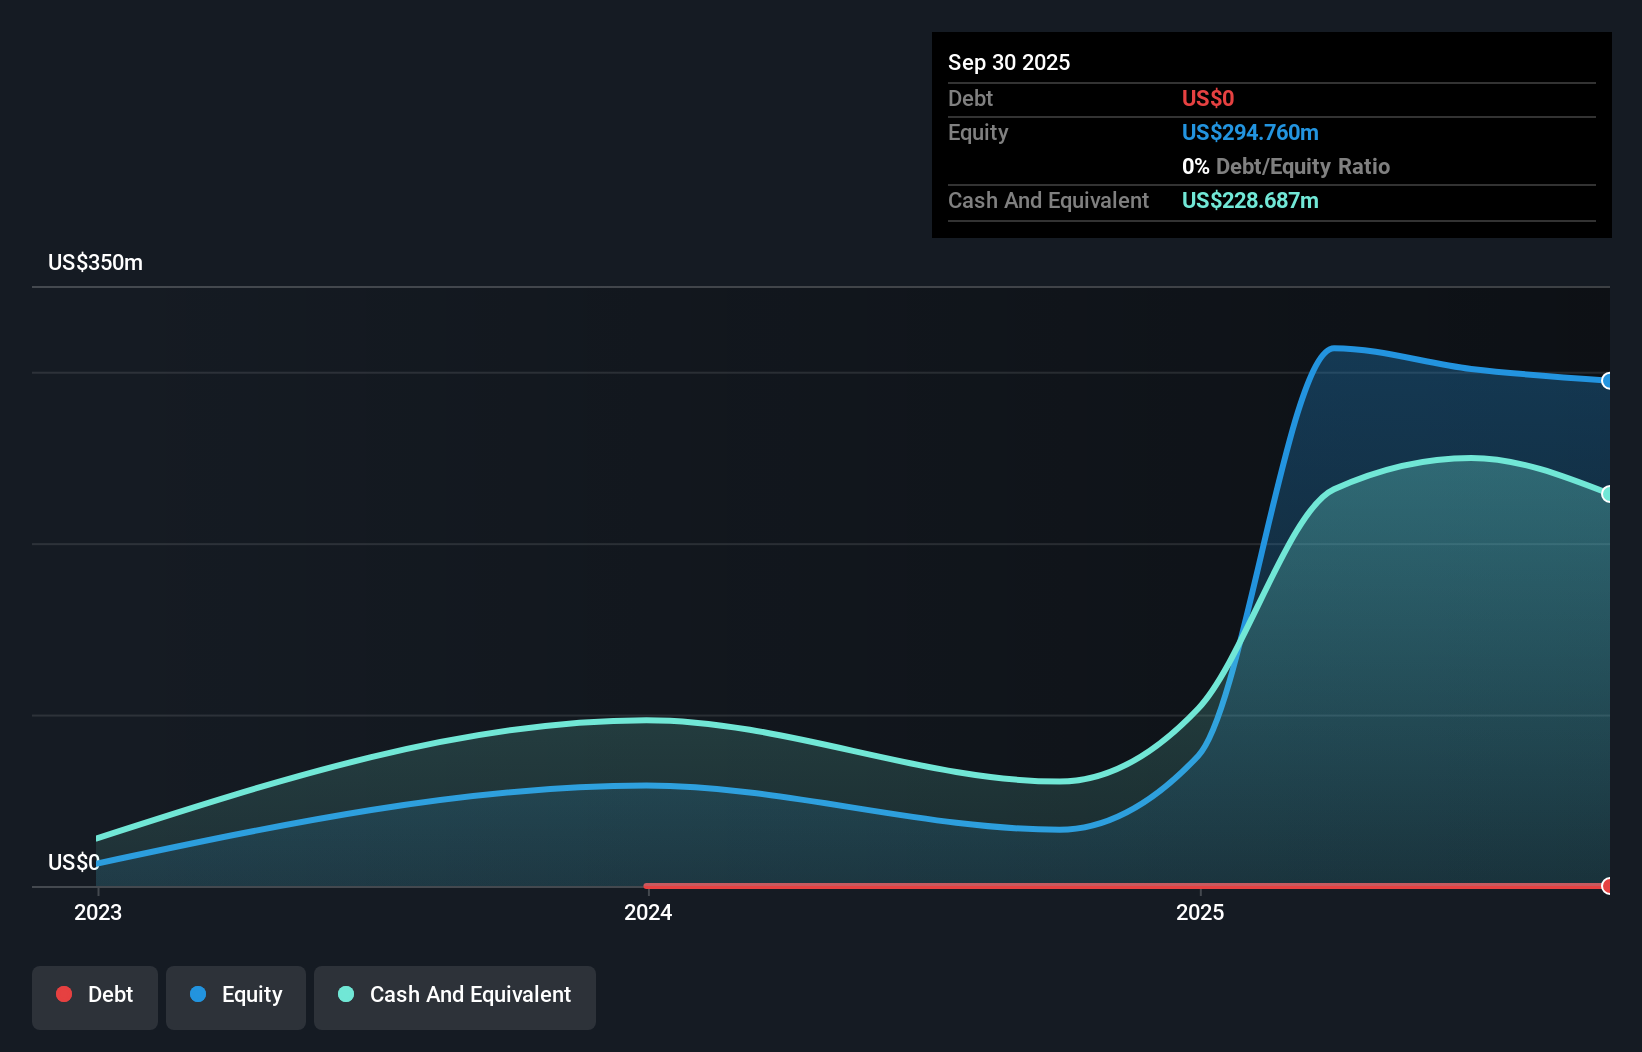Click the Sep 30 2025 tooltip date
Screen dimensions: 1642x1052
coord(1009,62)
